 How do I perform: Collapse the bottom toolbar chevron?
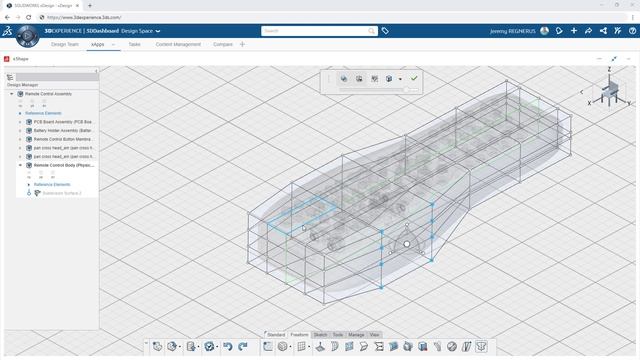(147, 343)
